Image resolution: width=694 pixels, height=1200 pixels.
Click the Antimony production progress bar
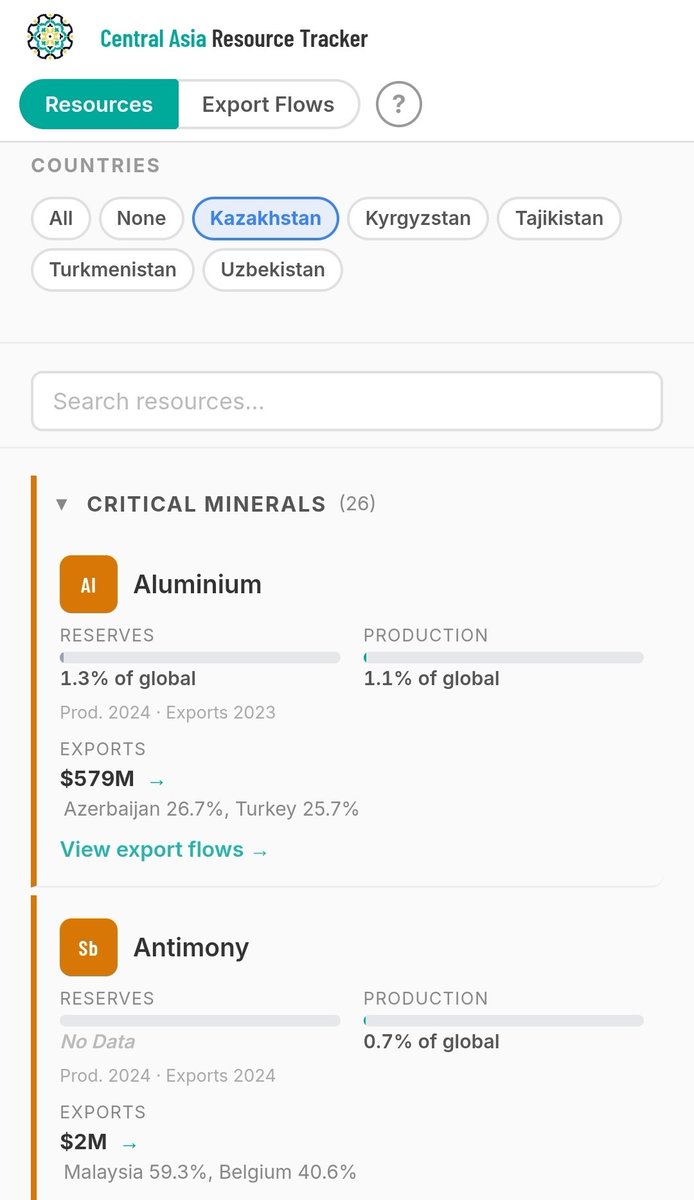(x=503, y=1021)
